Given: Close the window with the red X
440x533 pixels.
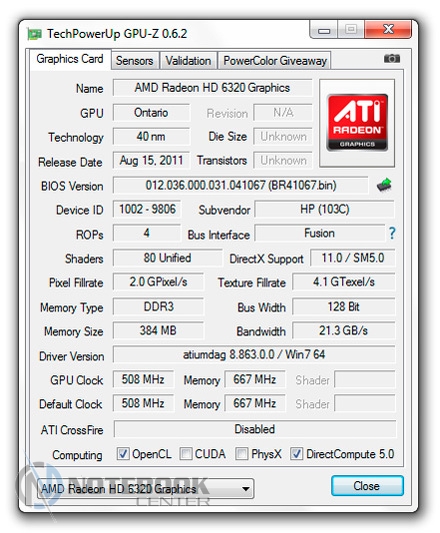Looking at the screenshot, I should tap(388, 30).
